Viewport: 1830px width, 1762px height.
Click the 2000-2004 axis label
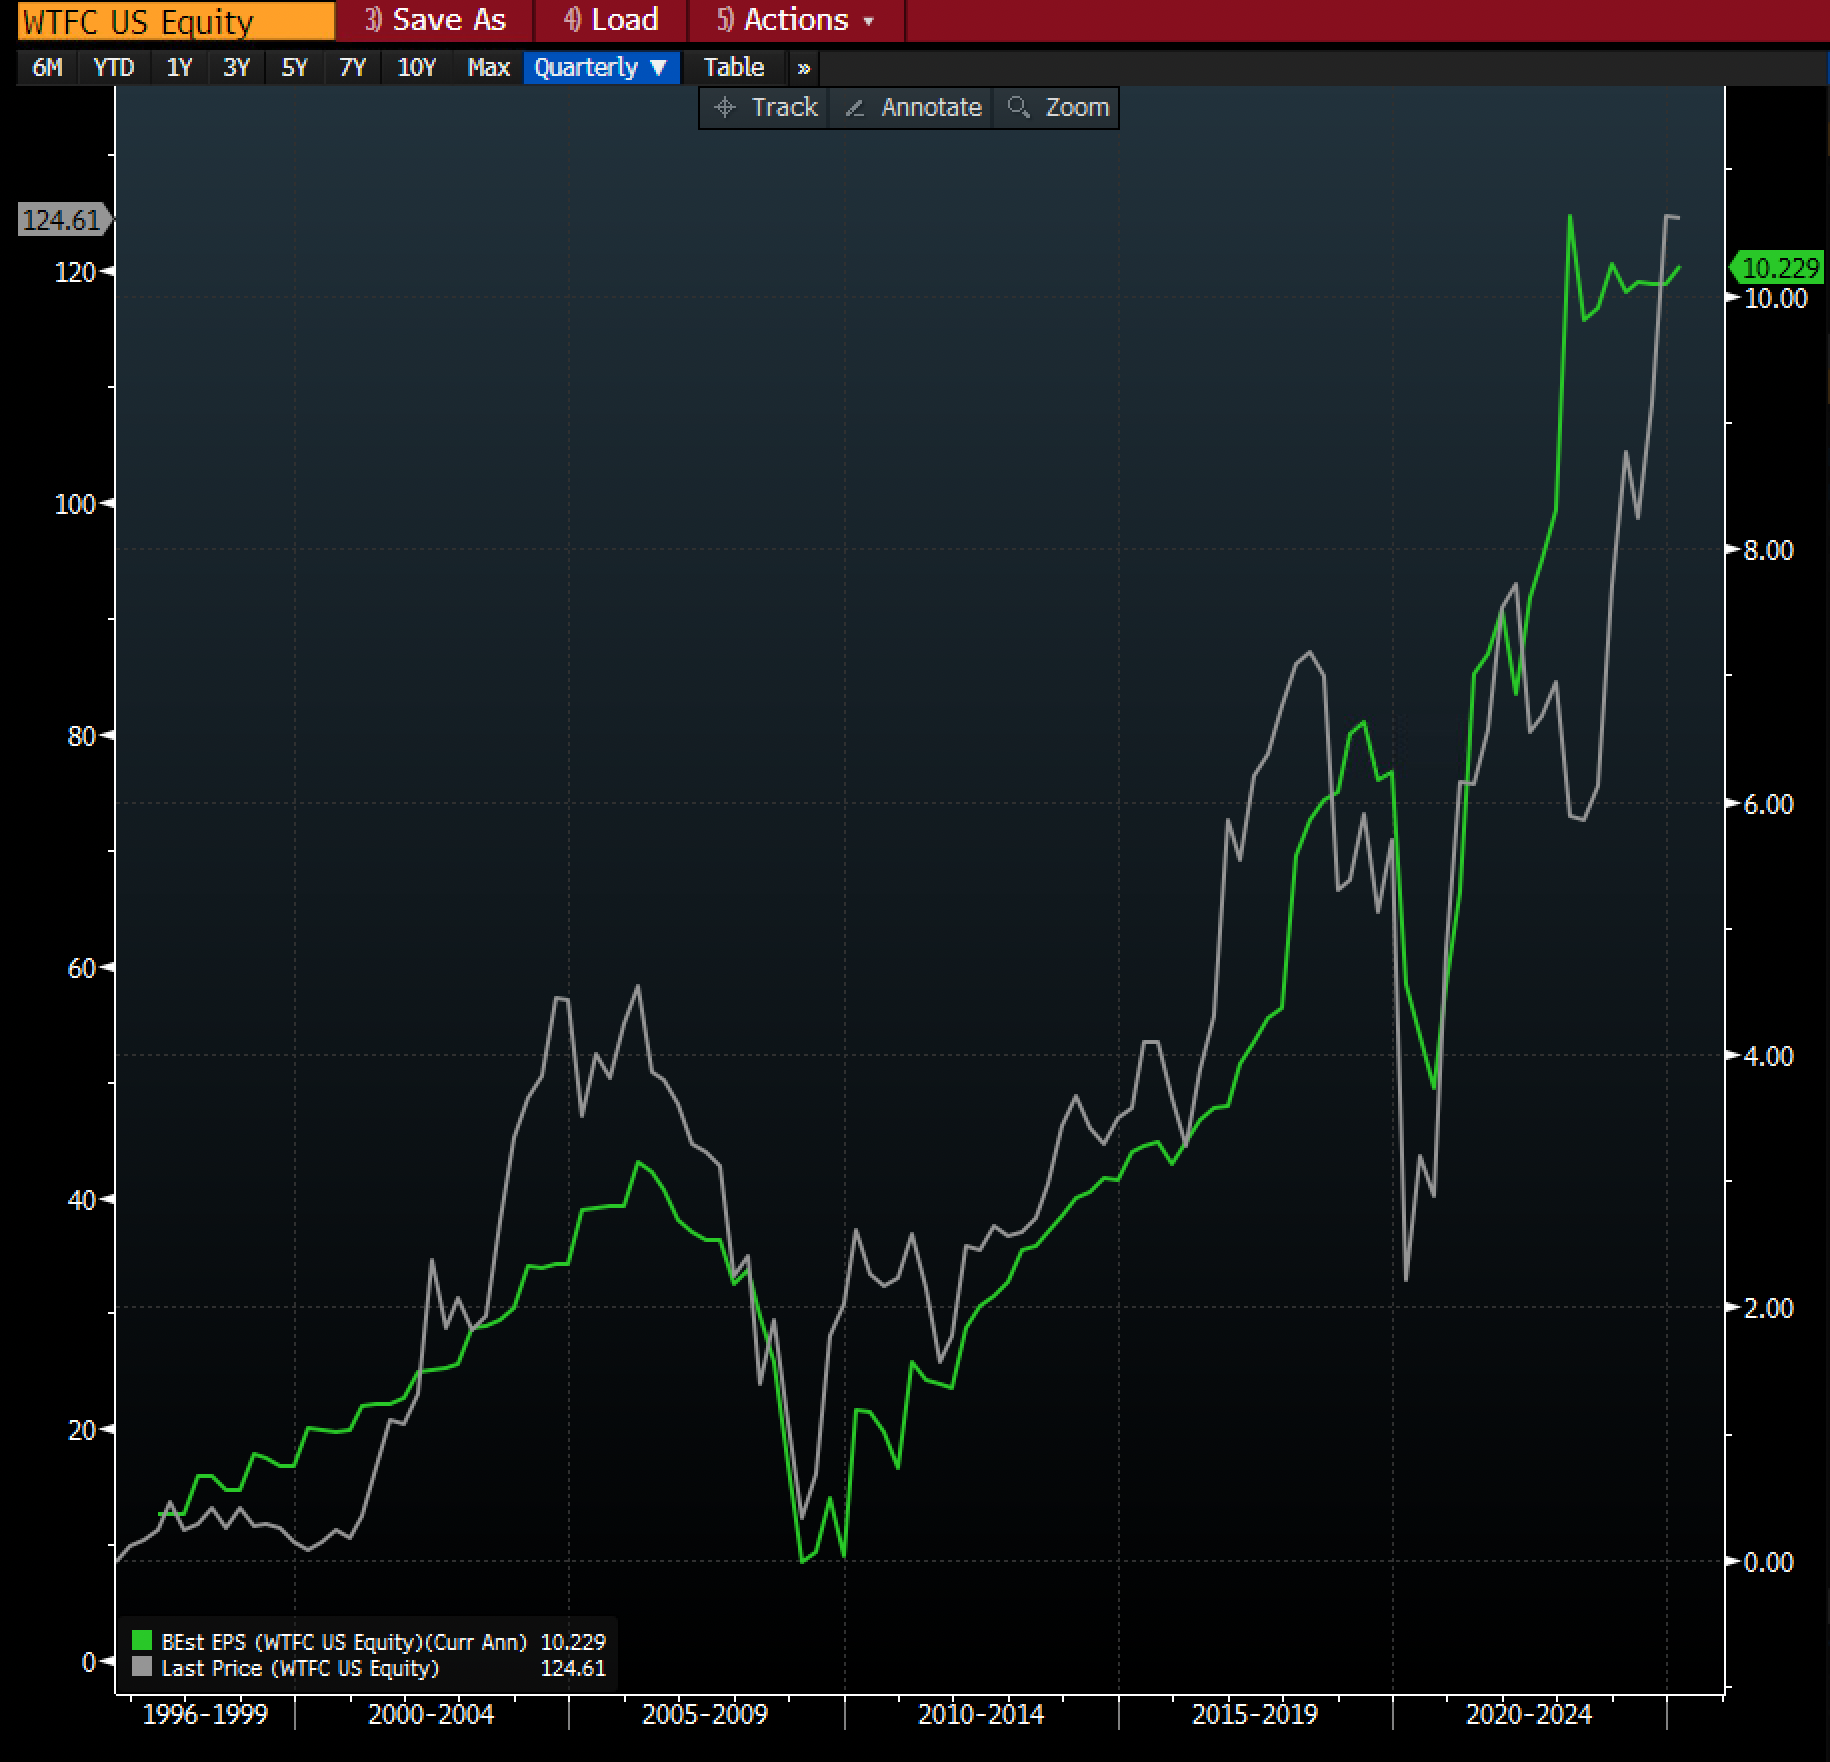(x=431, y=1715)
